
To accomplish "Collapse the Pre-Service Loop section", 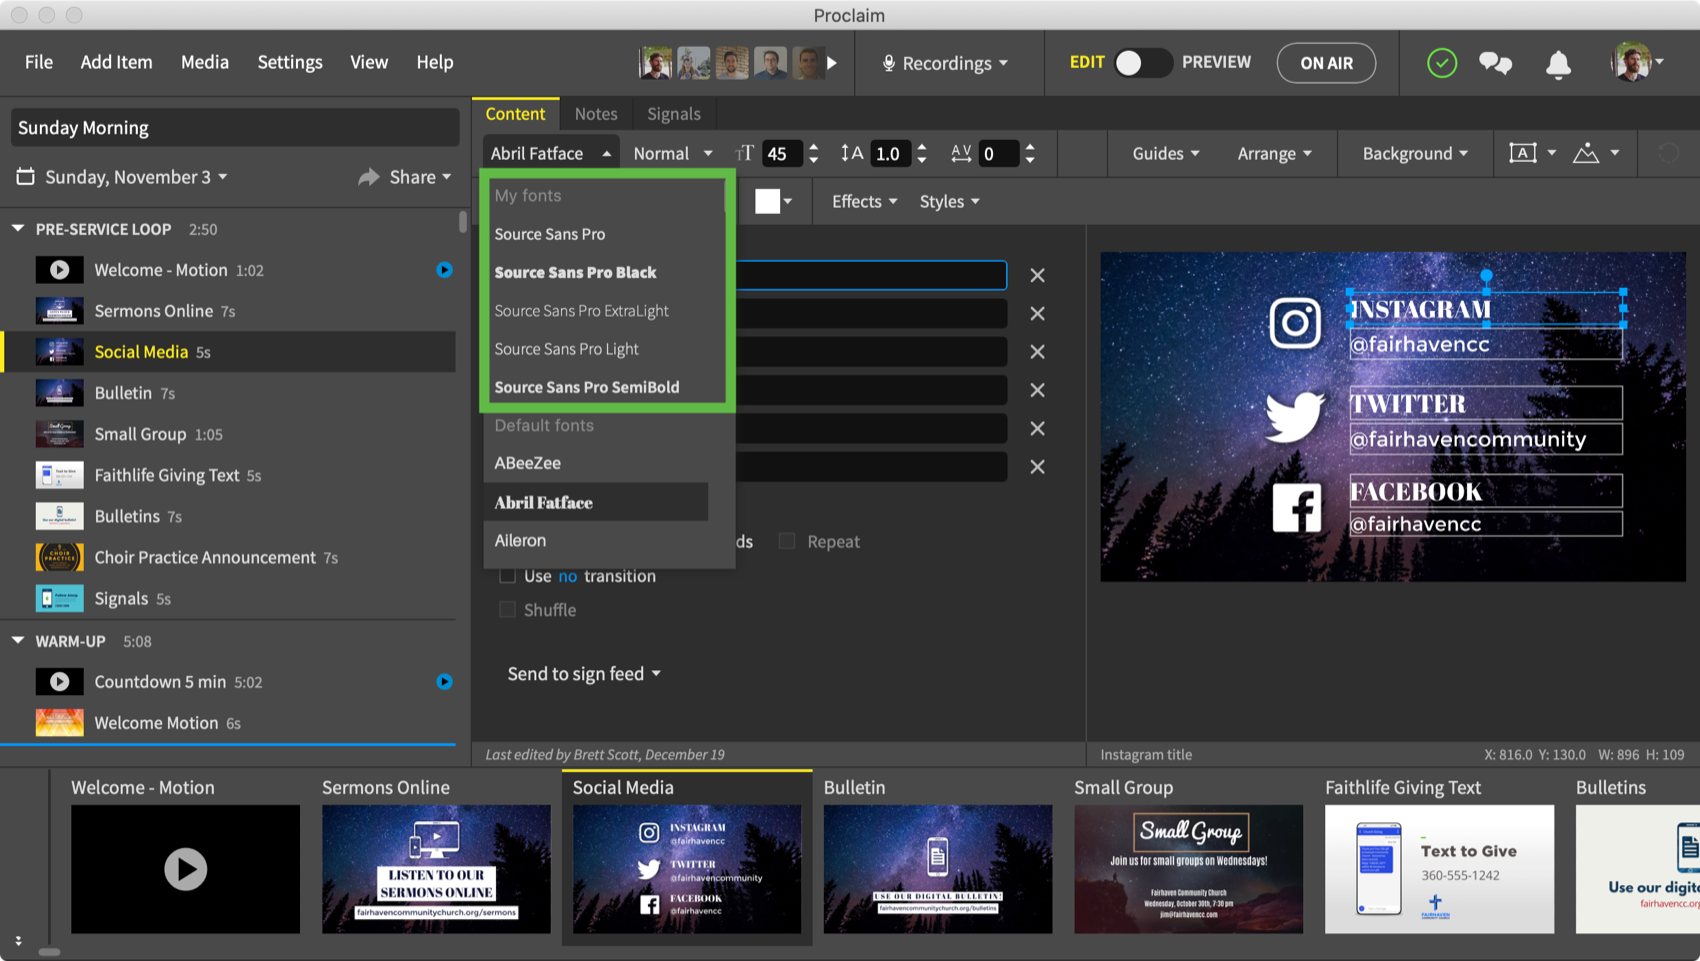I will (x=18, y=229).
